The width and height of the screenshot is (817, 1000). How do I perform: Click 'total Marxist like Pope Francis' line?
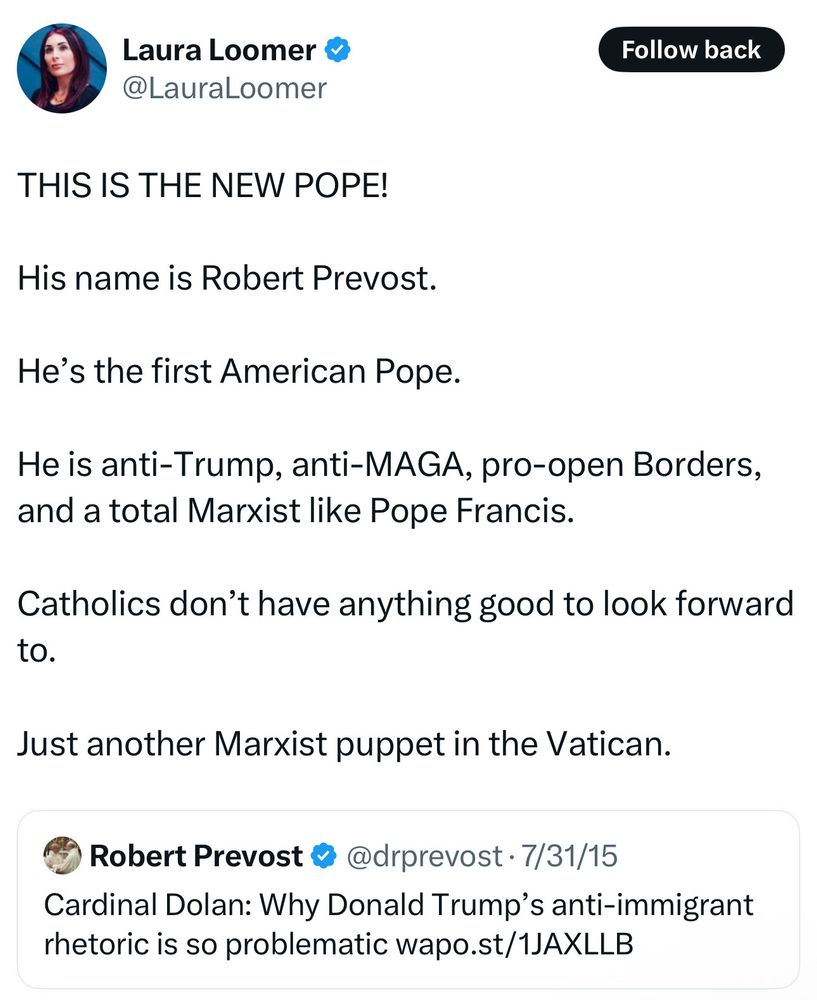(296, 511)
